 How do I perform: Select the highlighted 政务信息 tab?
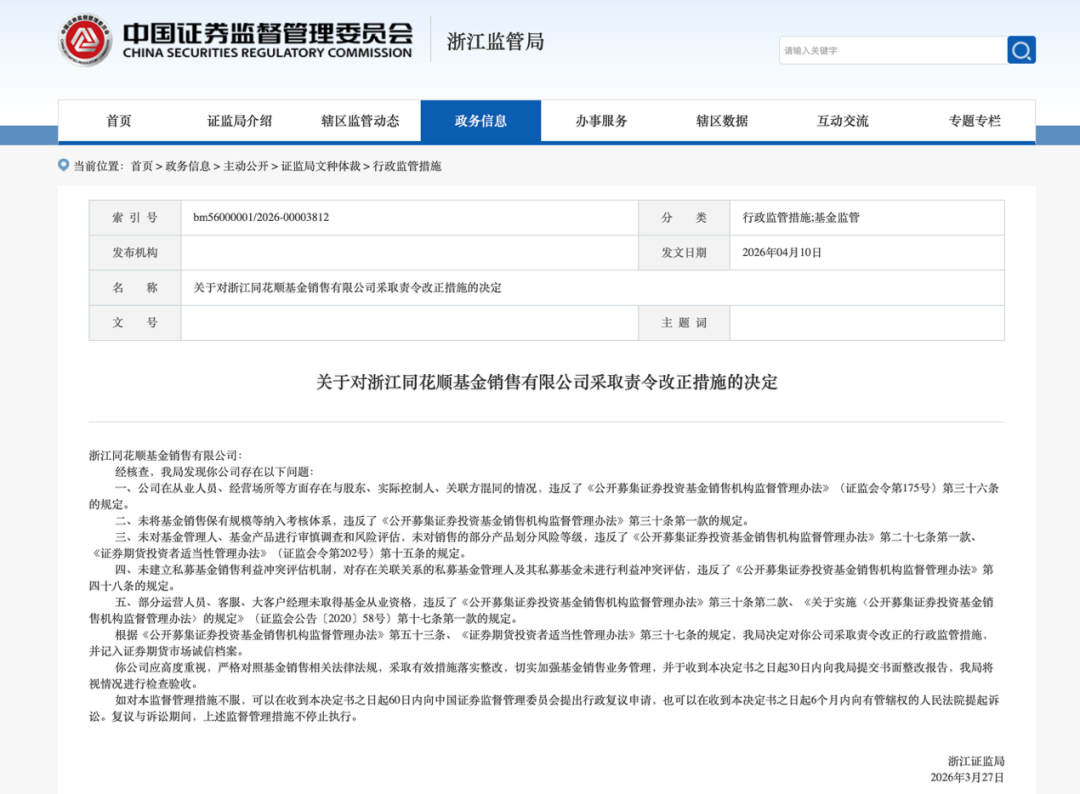pyautogui.click(x=481, y=120)
